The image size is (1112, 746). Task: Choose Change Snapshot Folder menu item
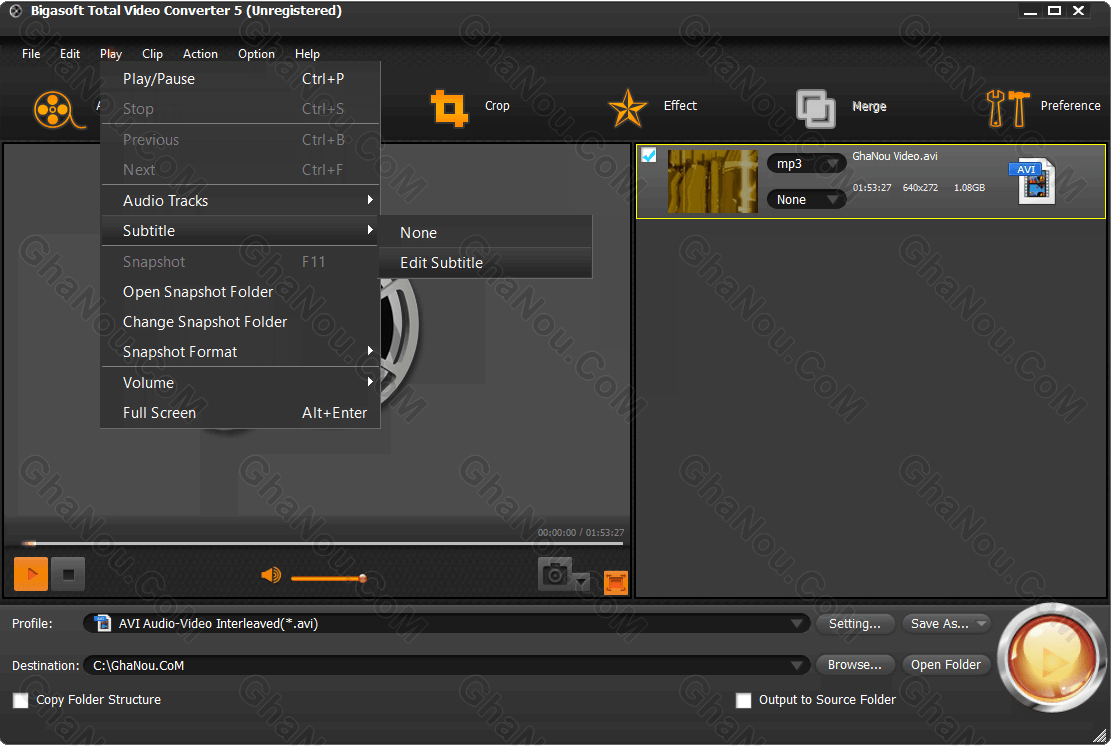(240, 322)
